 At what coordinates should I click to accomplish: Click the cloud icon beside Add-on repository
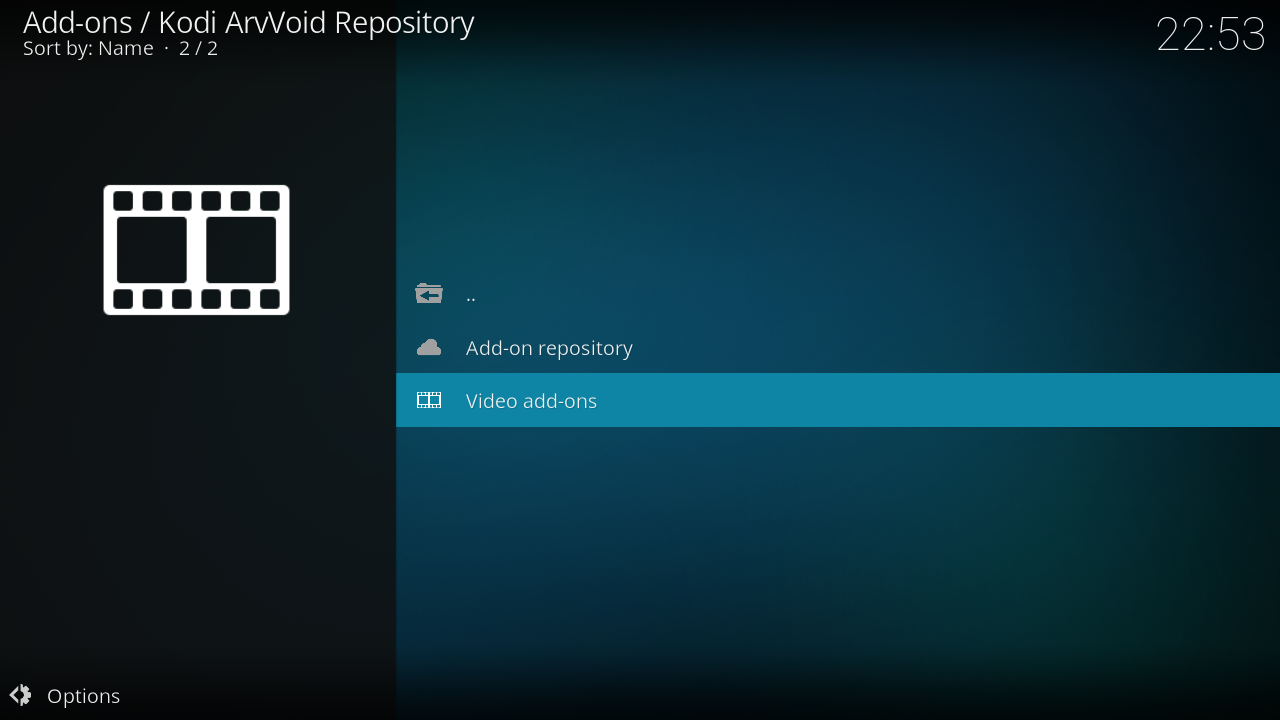[429, 347]
